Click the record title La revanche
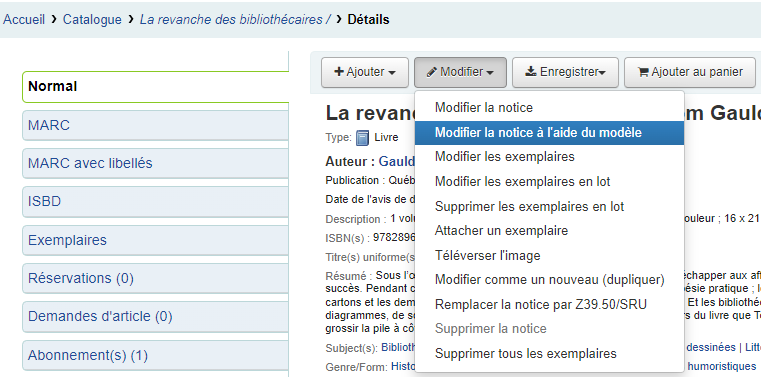The height and width of the screenshot is (377, 761). click(370, 113)
